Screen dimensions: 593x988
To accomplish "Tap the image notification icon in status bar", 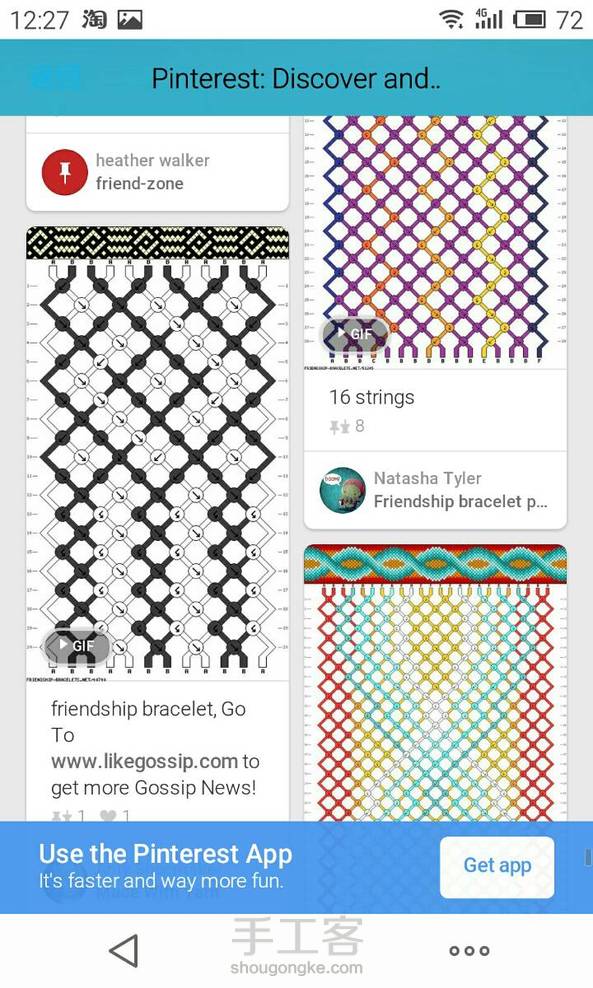I will [x=130, y=20].
